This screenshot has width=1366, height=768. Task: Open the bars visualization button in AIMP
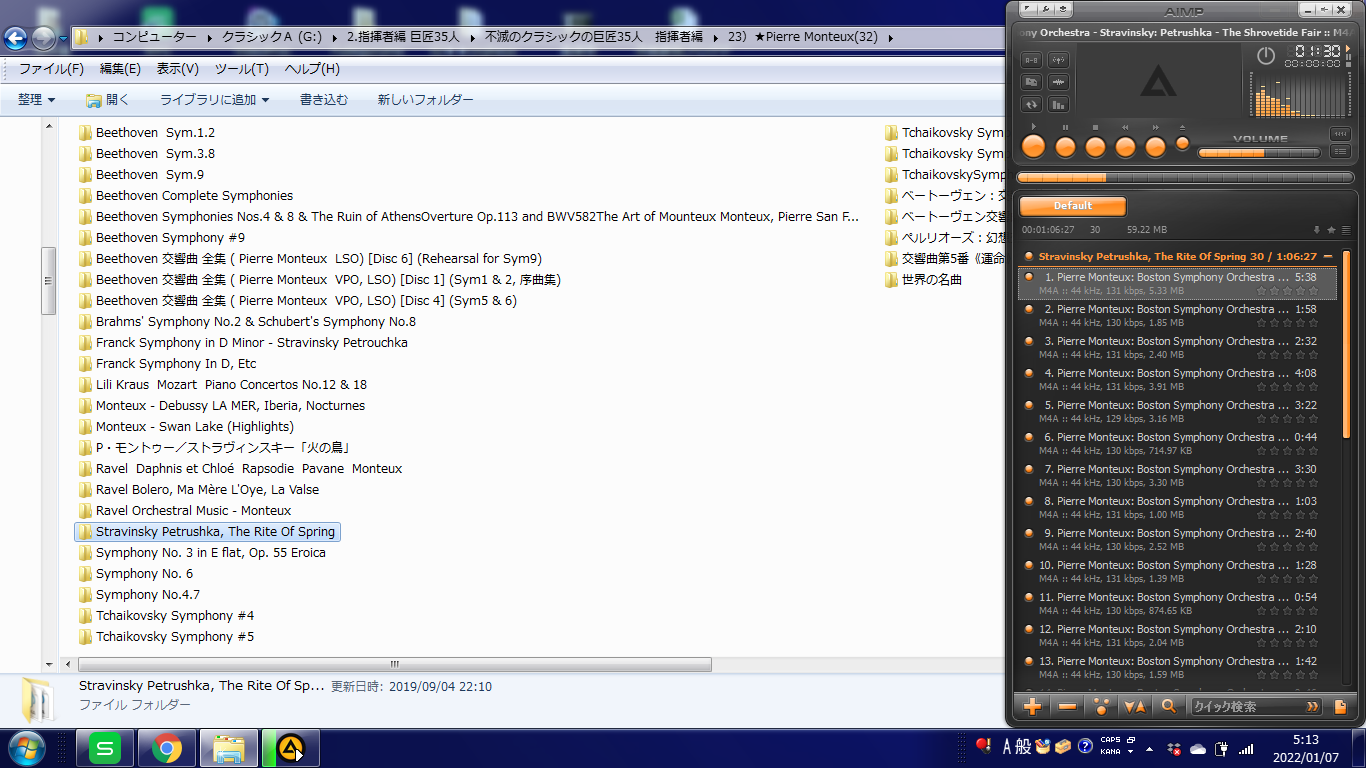tap(1058, 104)
